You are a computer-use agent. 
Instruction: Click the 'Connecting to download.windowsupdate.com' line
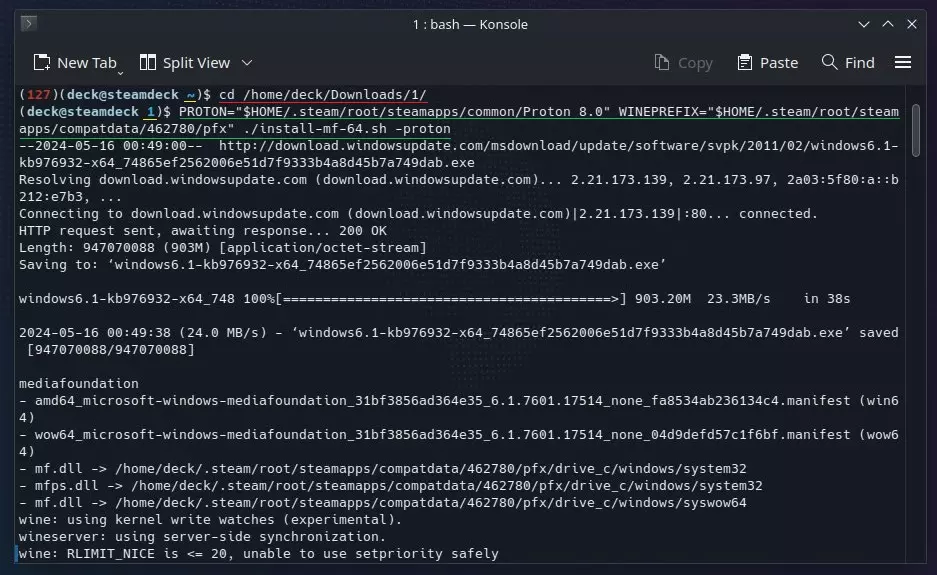point(418,213)
